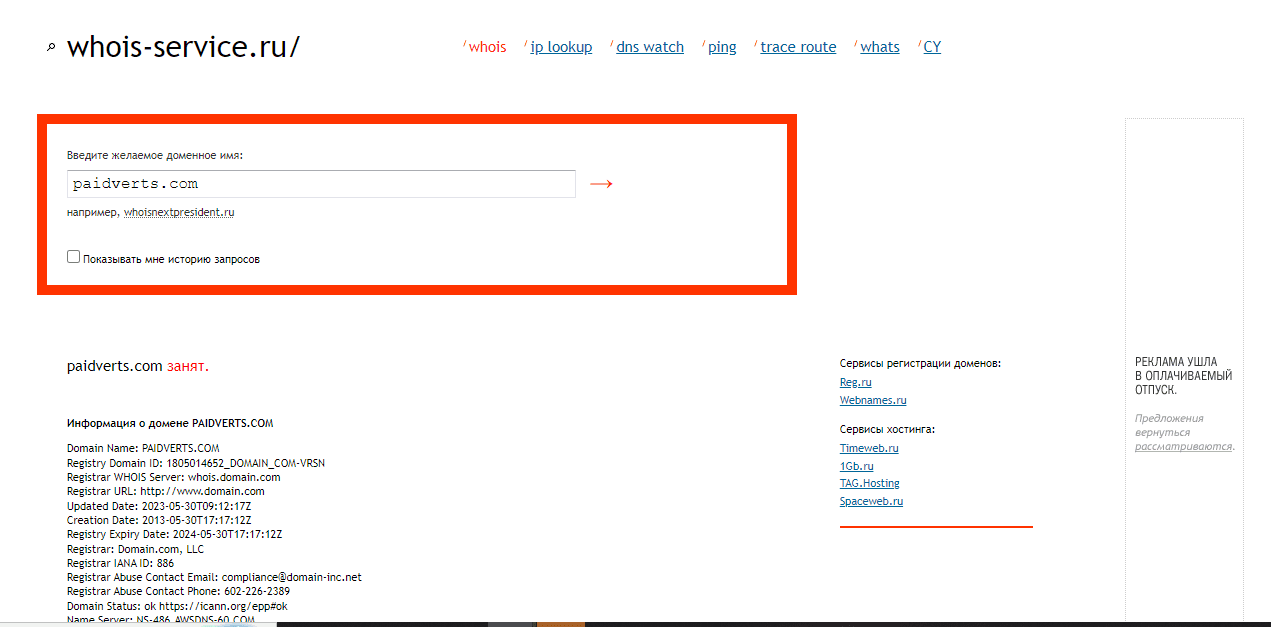Click the magnifier icon beside site title
The height and width of the screenshot is (627, 1271).
[51, 47]
